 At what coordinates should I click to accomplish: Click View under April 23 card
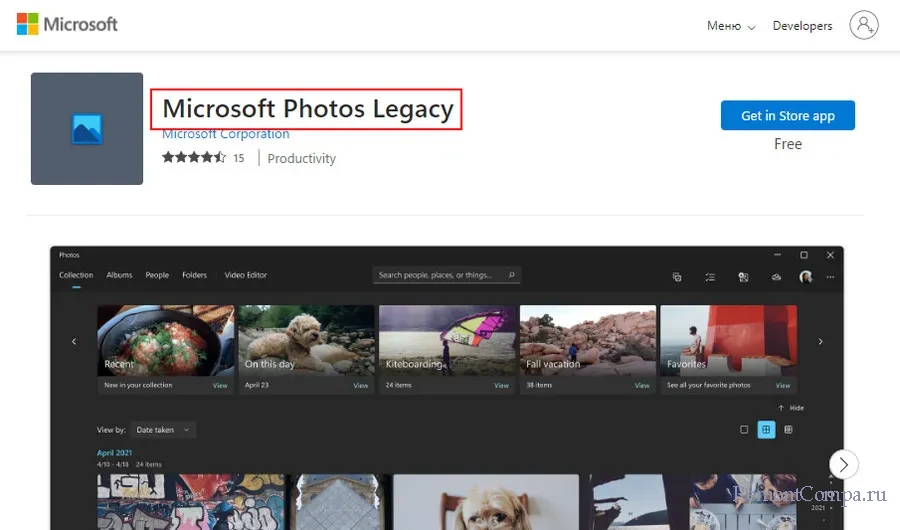360,385
